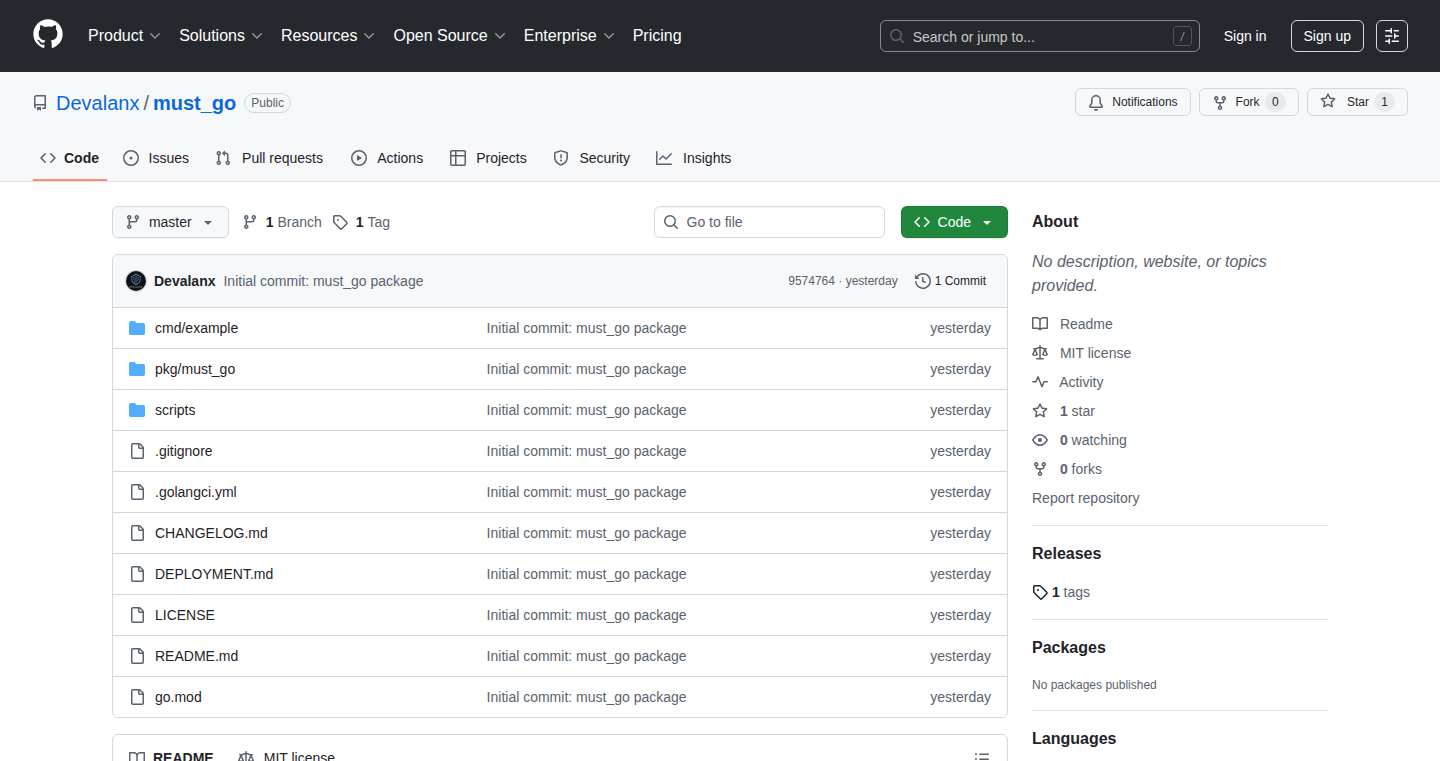The image size is (1440, 761).
Task: View the 1 Tag link
Action: point(361,222)
